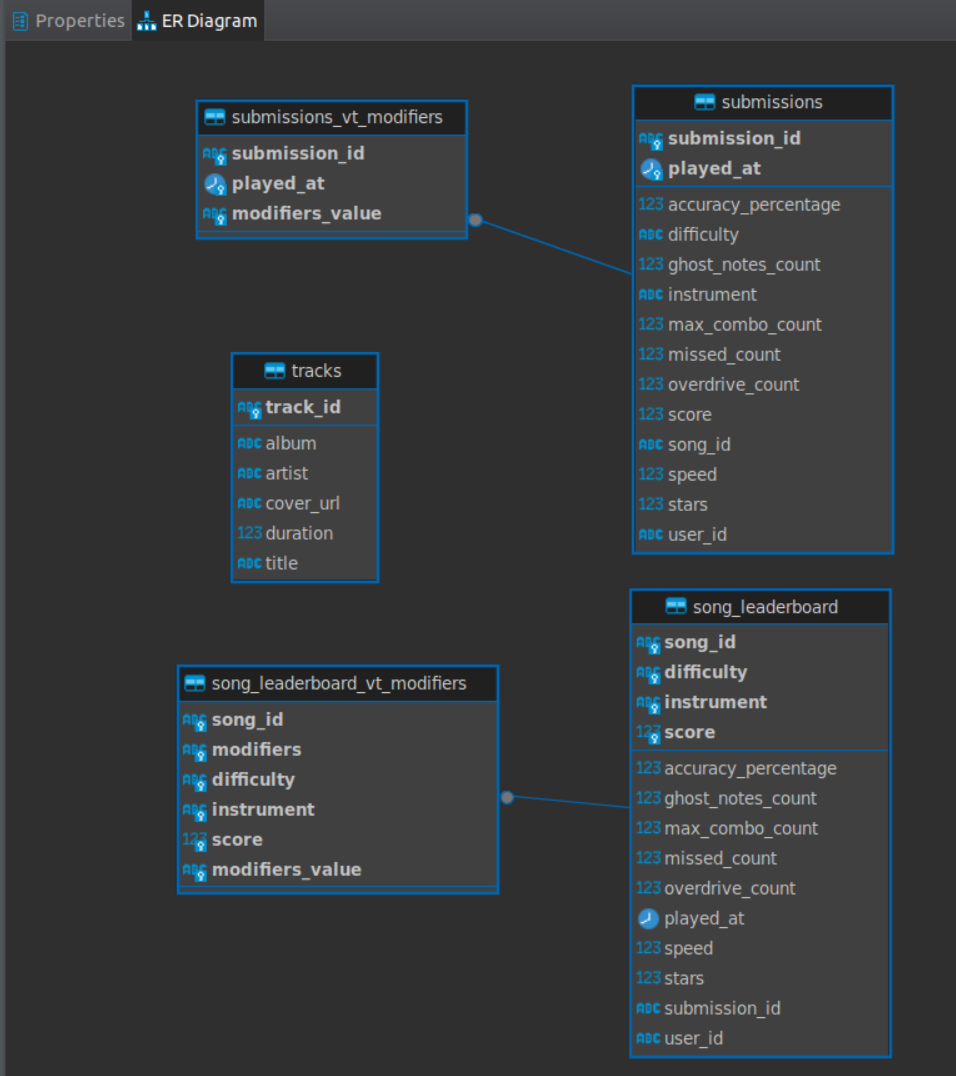The height and width of the screenshot is (1076, 956).
Task: Select the relation endpoint circle on submissions_vt_modifiers
Action: [x=475, y=220]
